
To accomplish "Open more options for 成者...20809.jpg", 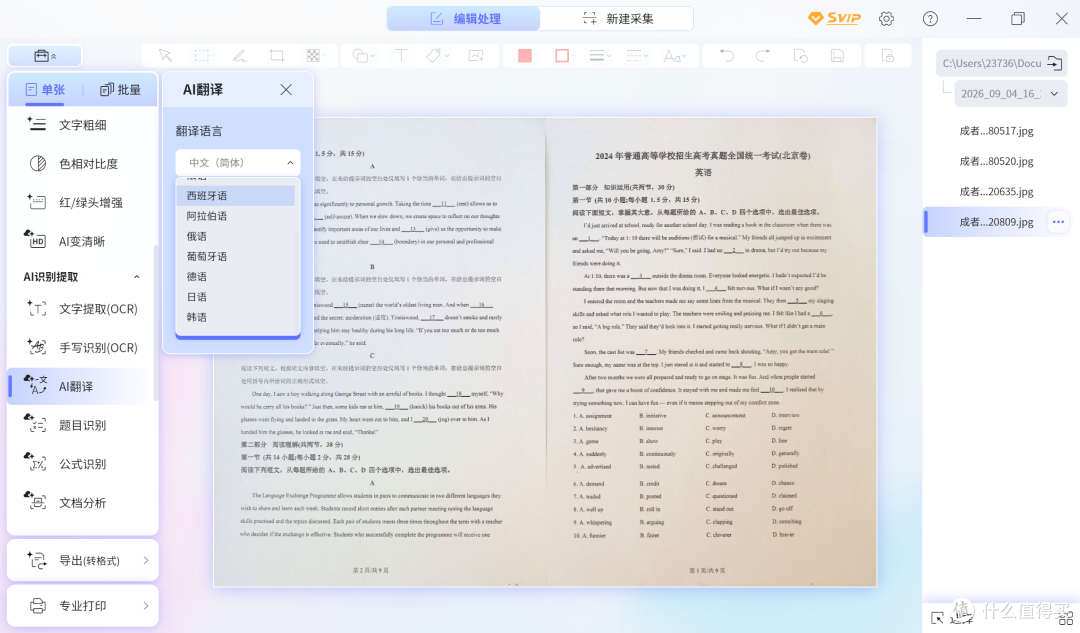I will click(x=1058, y=222).
